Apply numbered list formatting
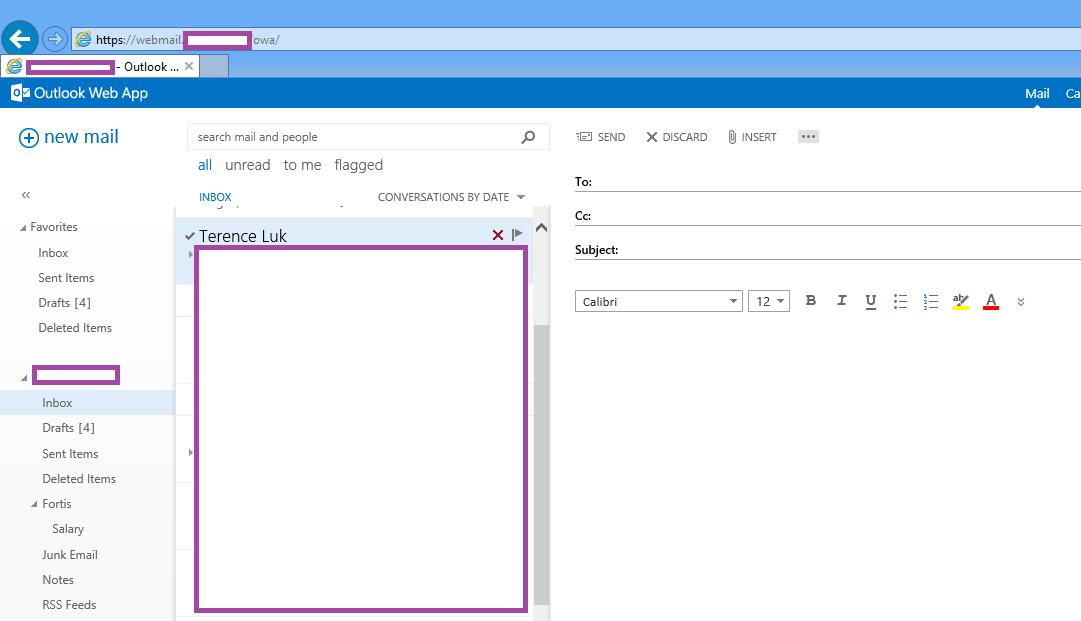Screen dimensions: 1081x621 click(x=931, y=301)
